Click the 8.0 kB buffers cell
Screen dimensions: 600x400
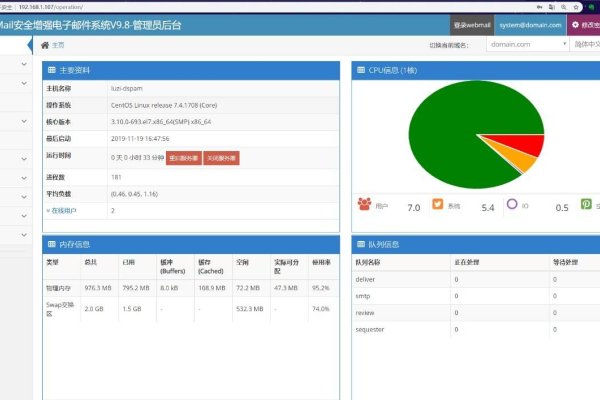point(169,288)
